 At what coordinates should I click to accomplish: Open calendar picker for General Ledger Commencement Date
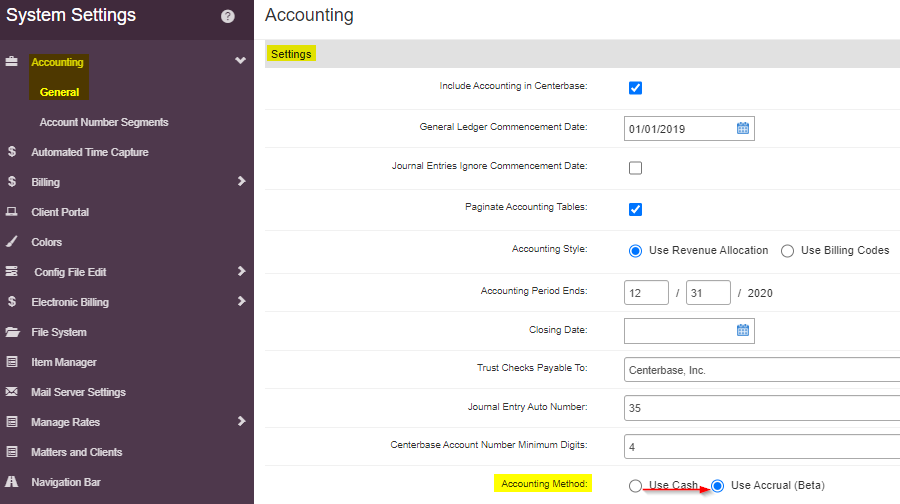tap(743, 128)
